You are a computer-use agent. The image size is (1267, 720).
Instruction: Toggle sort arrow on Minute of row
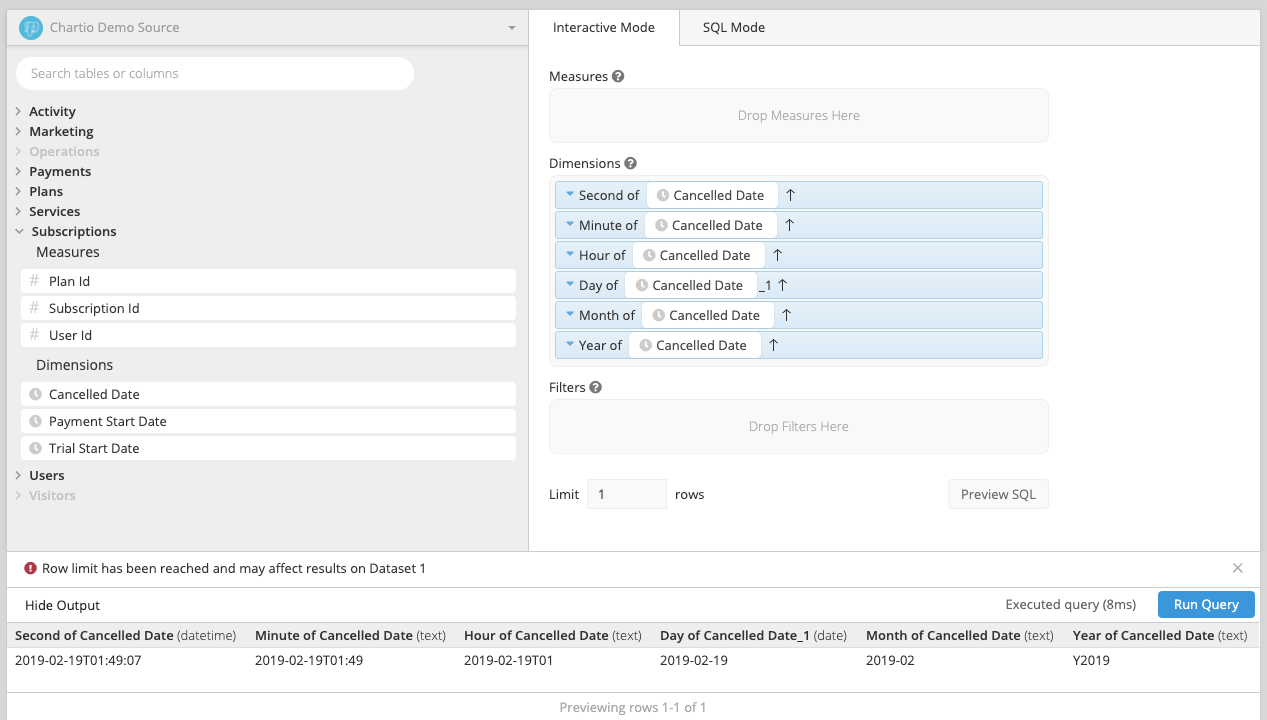(x=789, y=225)
